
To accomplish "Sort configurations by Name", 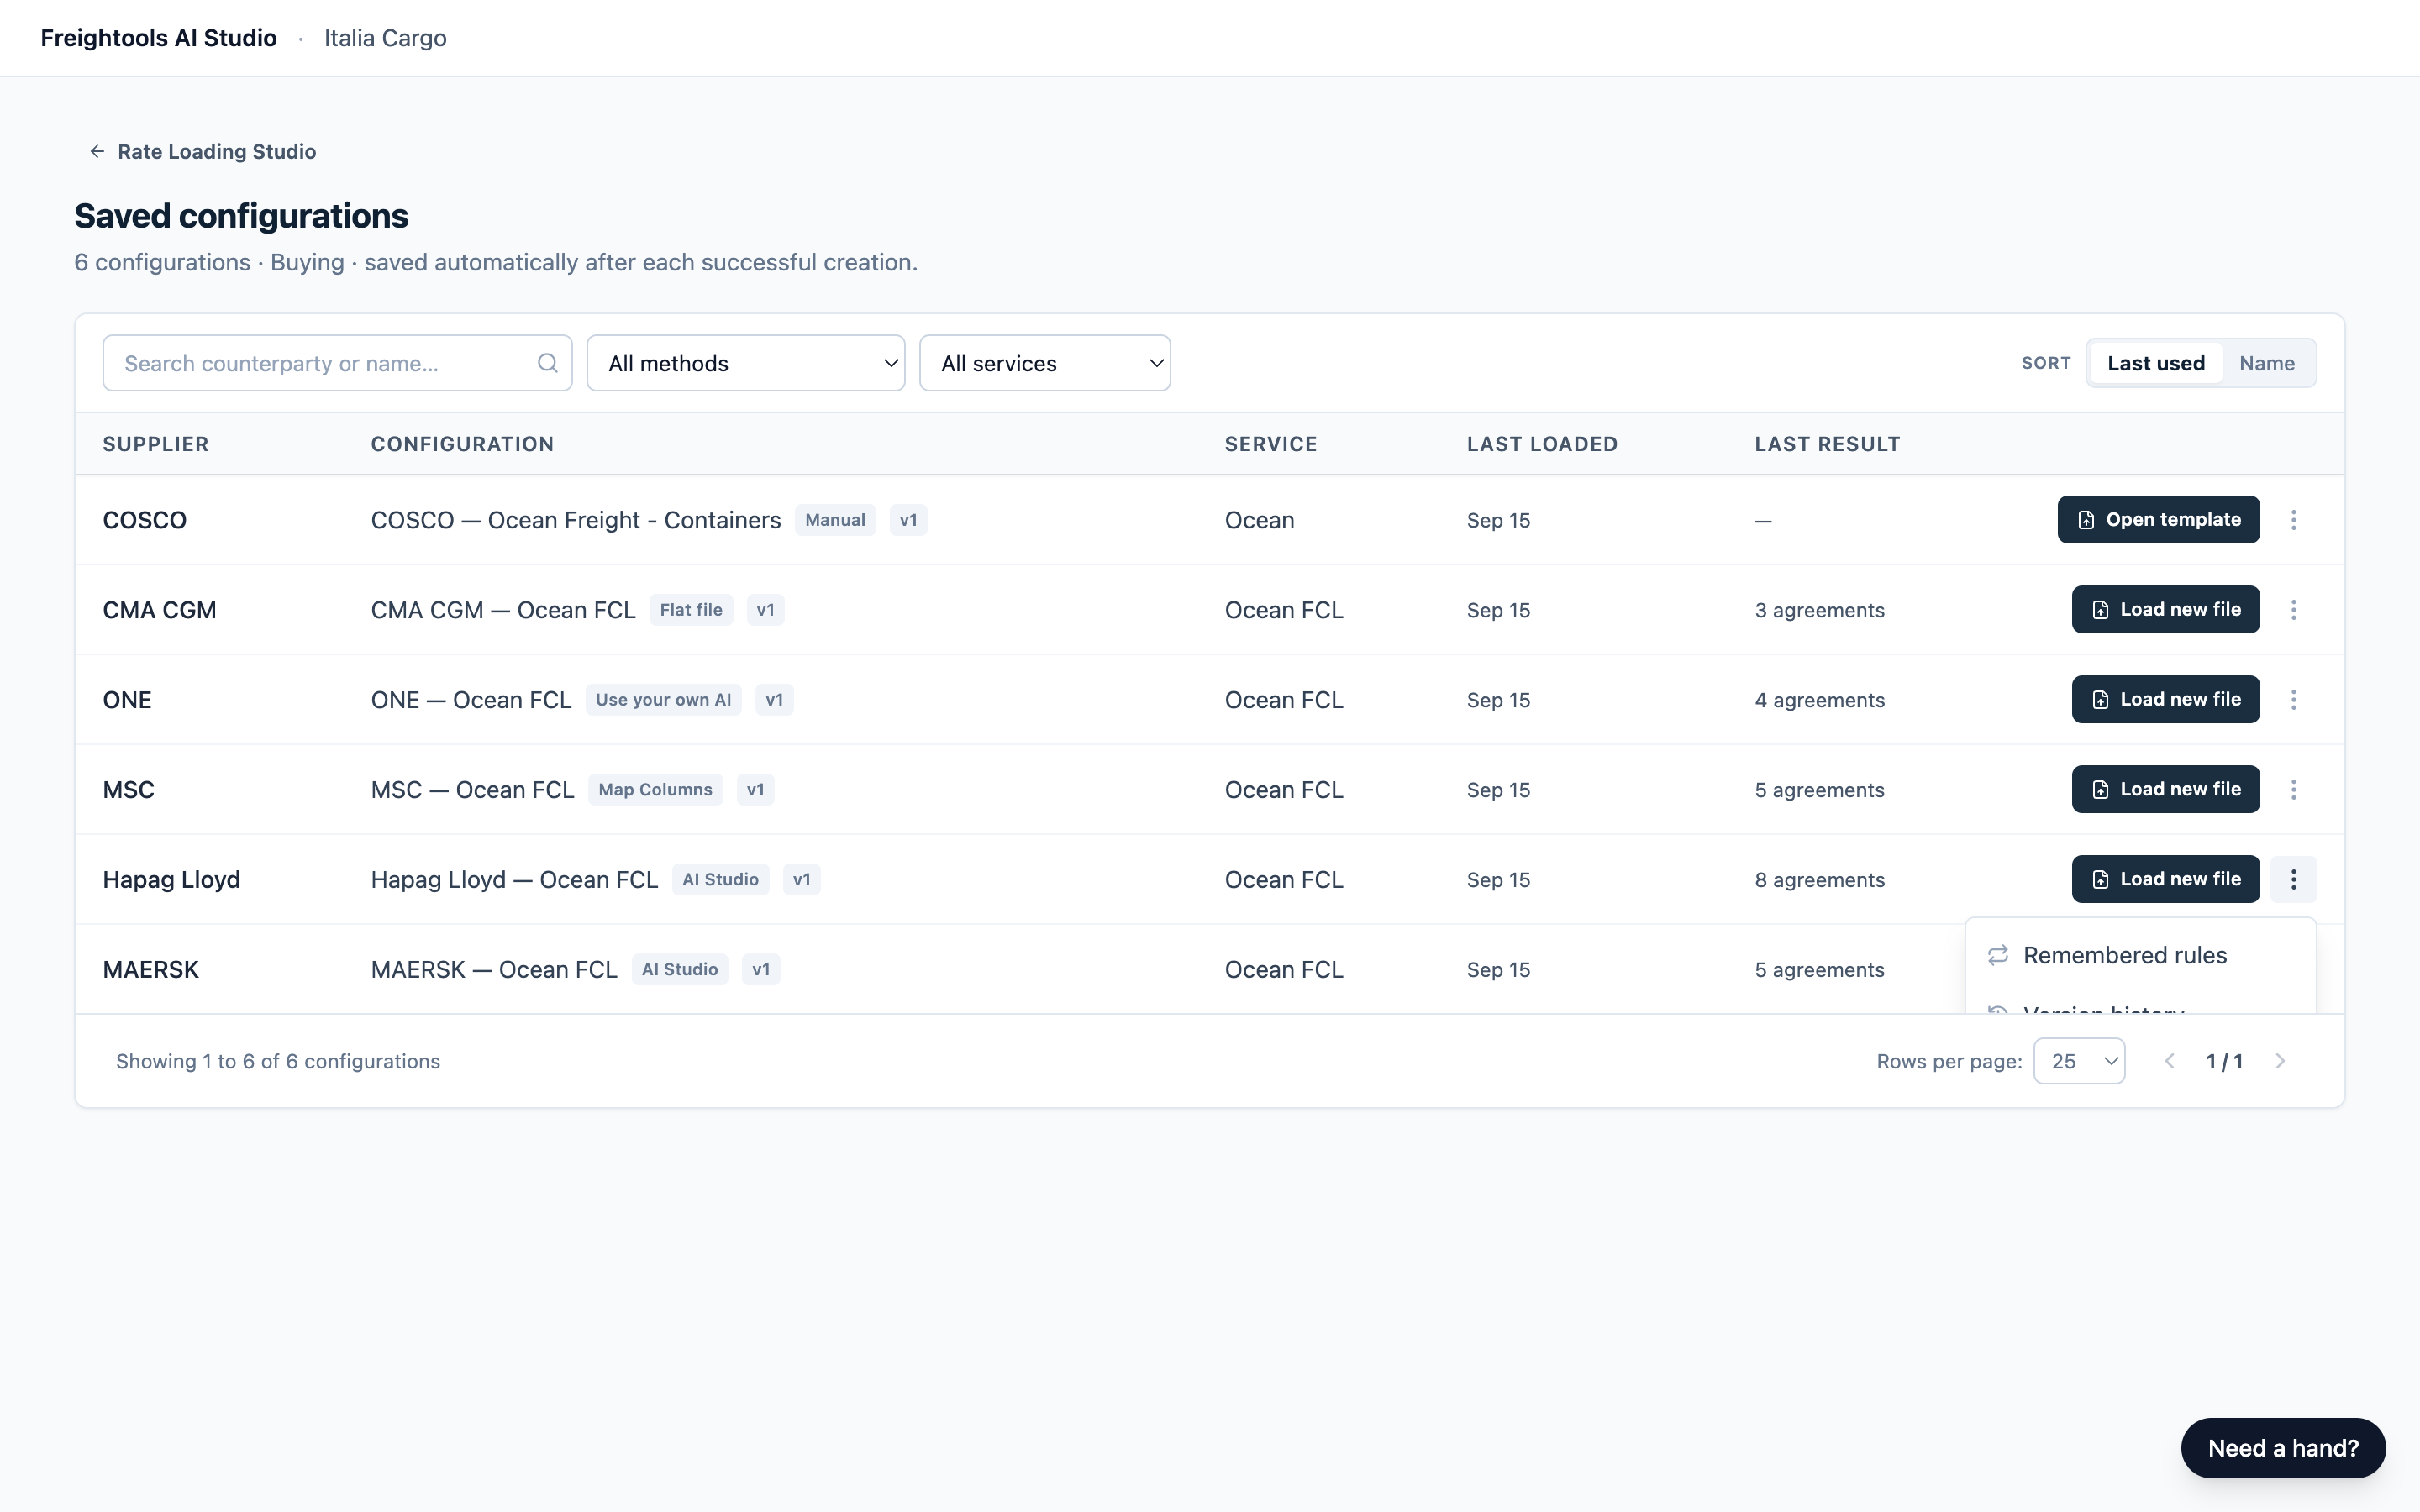I will pyautogui.click(x=2266, y=363).
